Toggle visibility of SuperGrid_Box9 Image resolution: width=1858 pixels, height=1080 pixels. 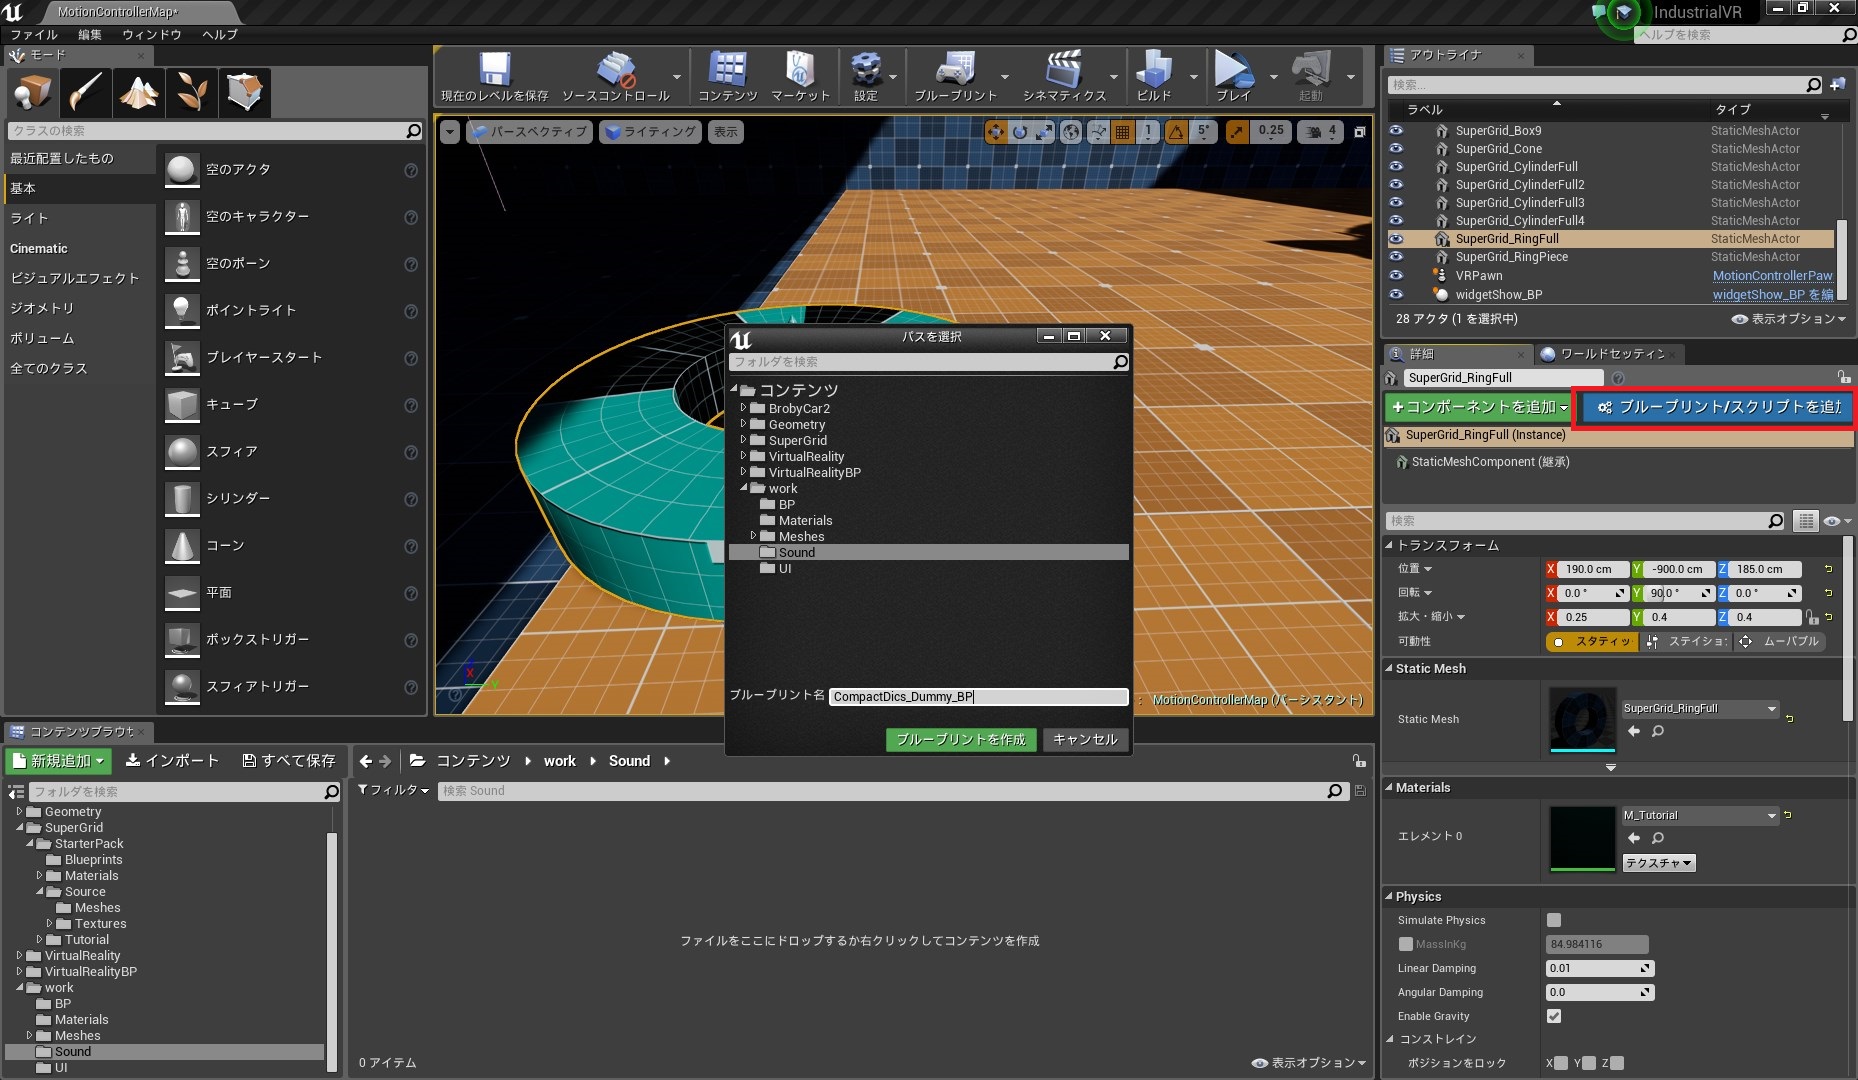(1396, 131)
